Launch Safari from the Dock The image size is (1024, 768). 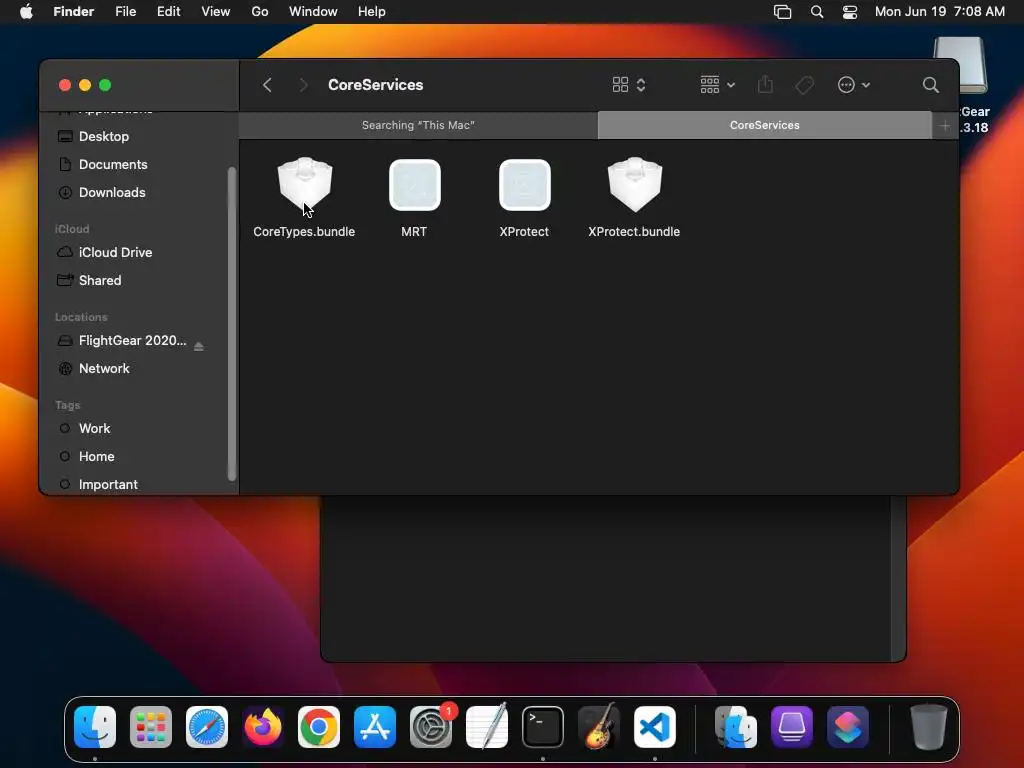(x=207, y=727)
